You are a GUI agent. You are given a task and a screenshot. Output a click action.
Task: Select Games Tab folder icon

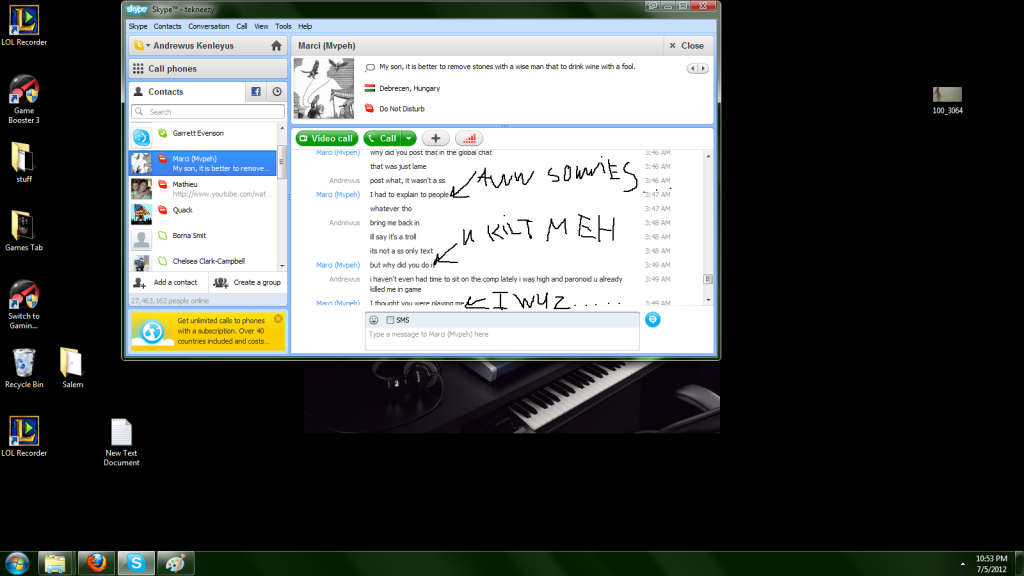tap(24, 231)
